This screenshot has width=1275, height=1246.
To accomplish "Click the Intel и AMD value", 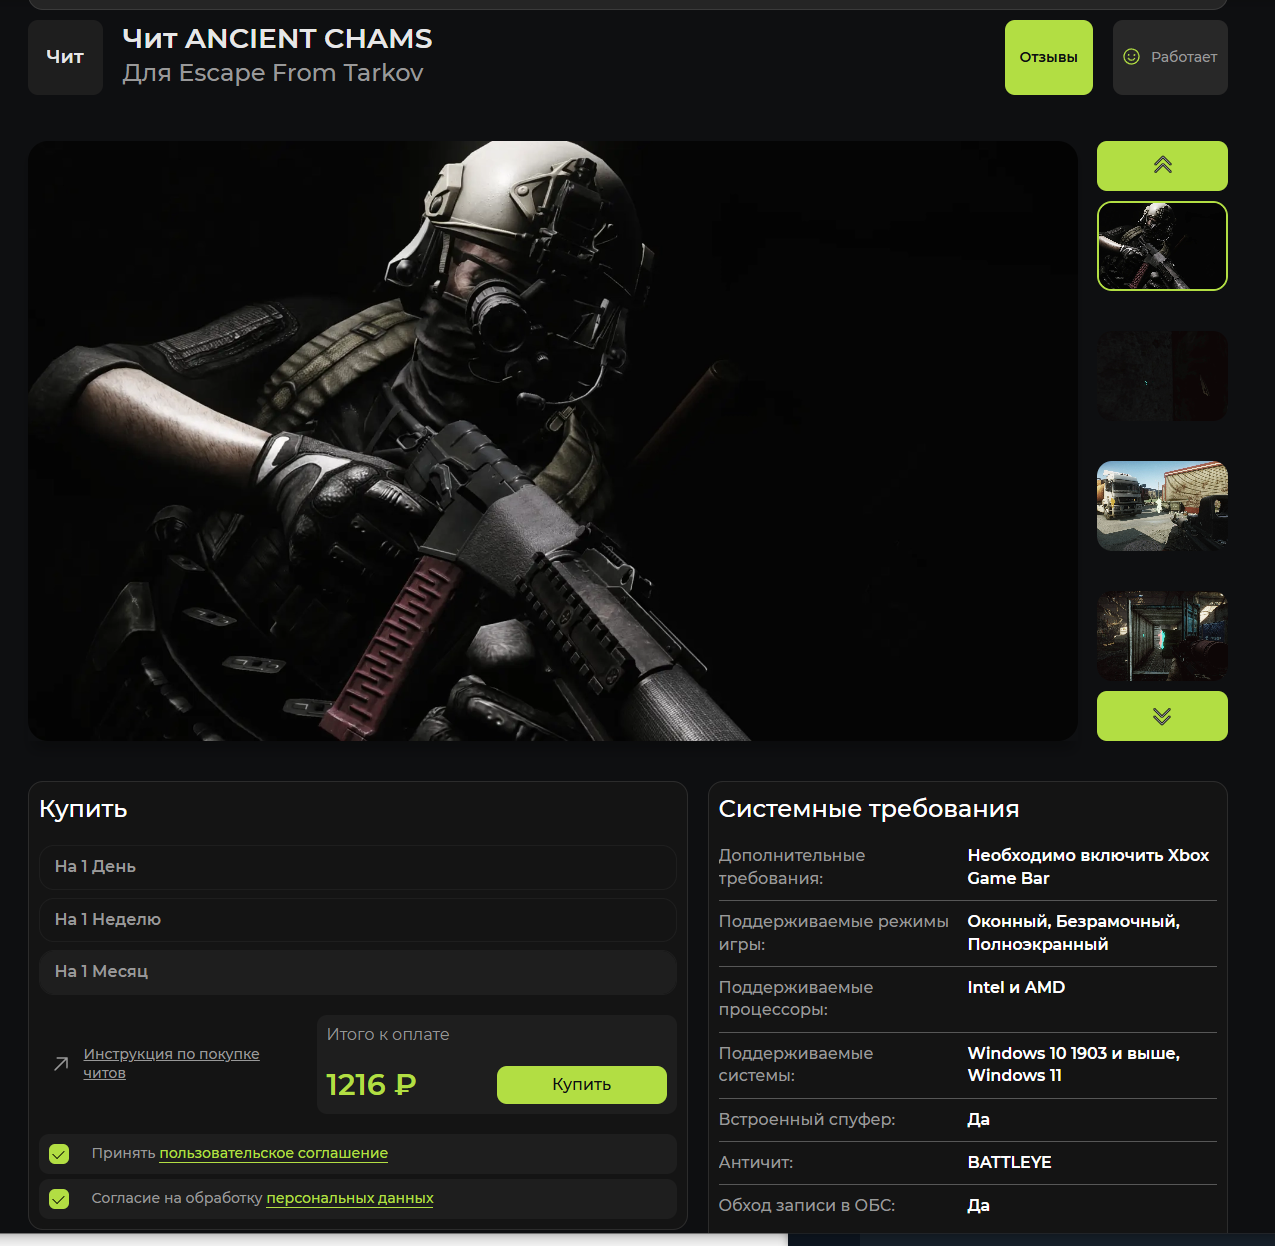I will coord(1016,987).
